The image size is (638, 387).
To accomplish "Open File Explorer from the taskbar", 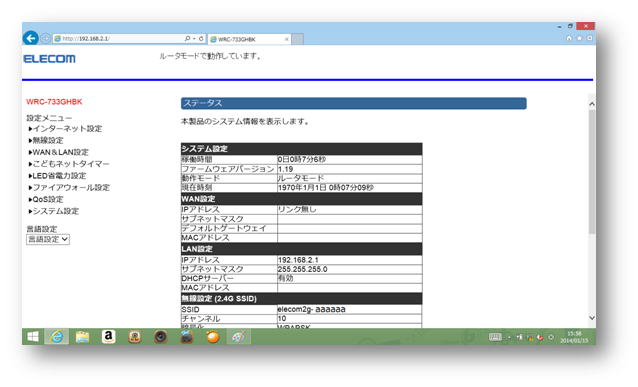I will point(82,337).
